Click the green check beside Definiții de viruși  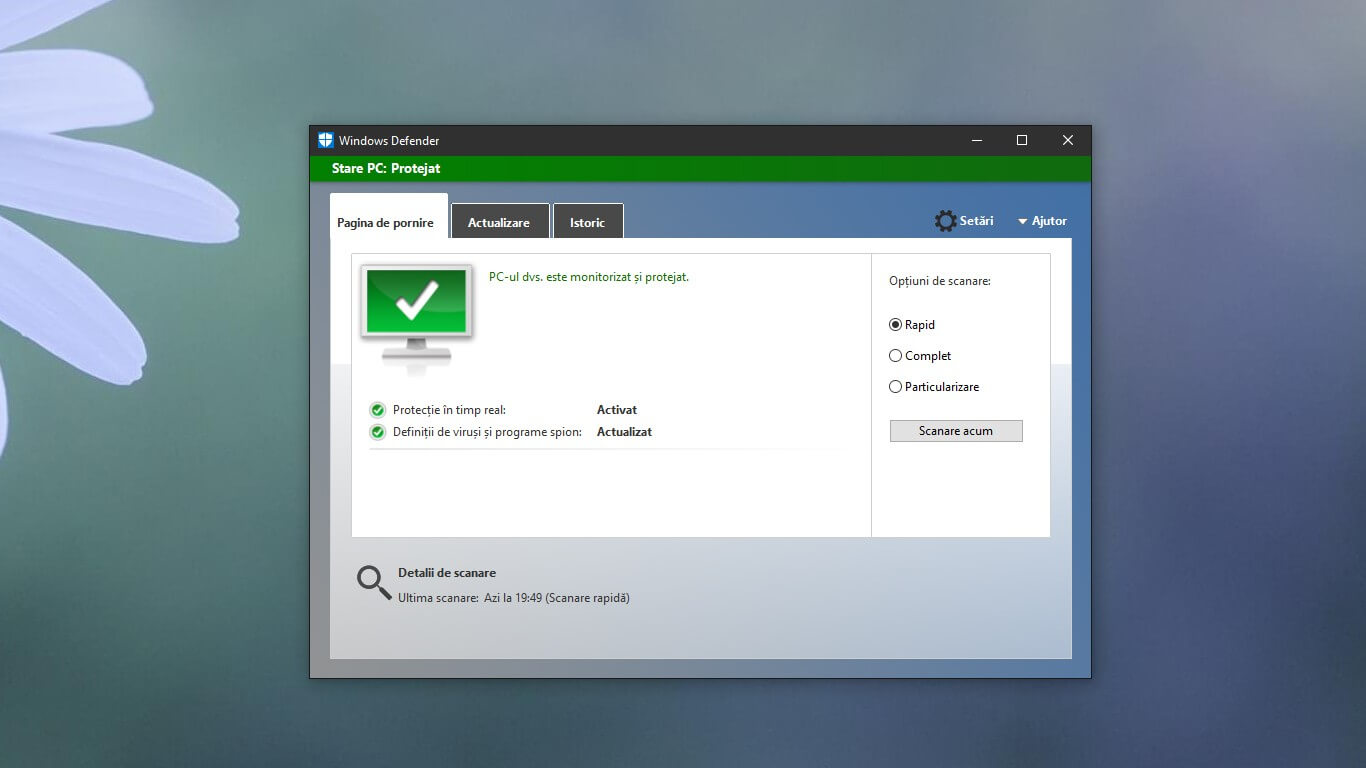pyautogui.click(x=377, y=432)
